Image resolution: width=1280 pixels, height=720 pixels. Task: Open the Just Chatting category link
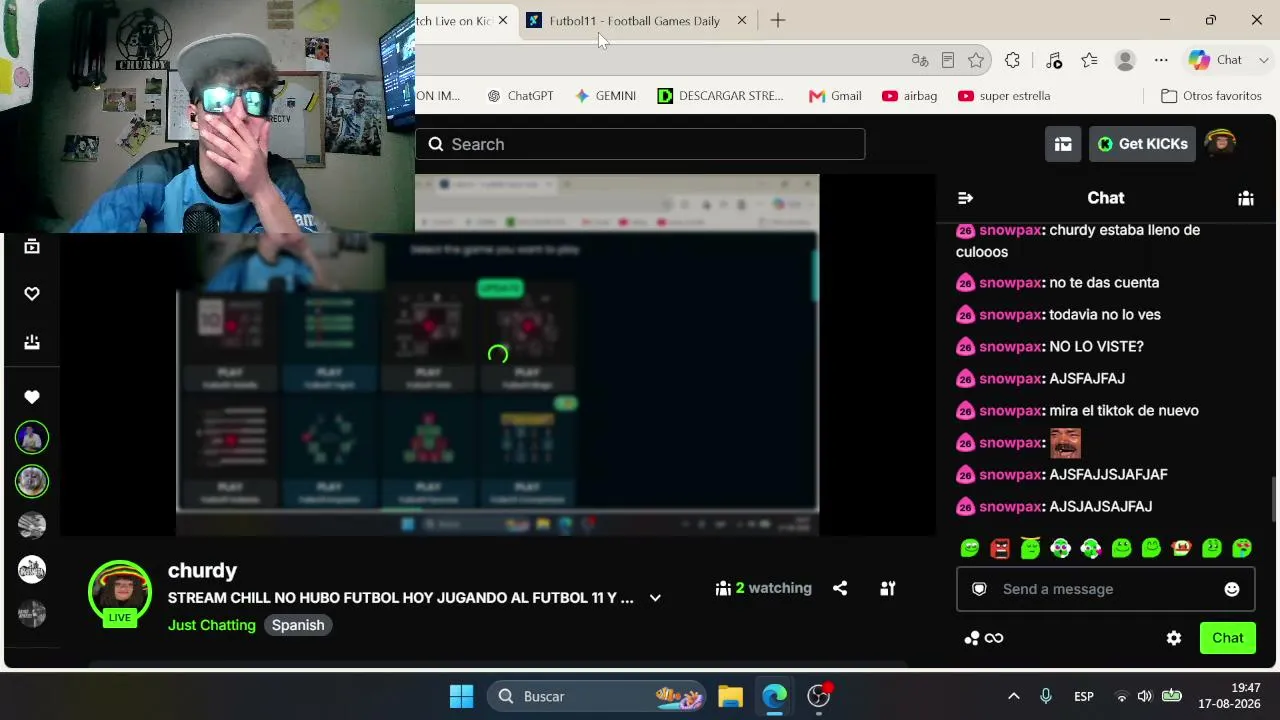point(212,625)
